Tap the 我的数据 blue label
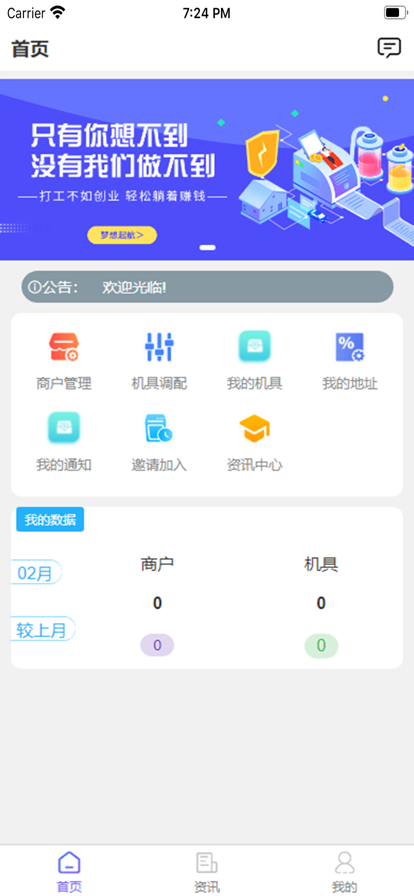The width and height of the screenshot is (414, 896). click(50, 519)
